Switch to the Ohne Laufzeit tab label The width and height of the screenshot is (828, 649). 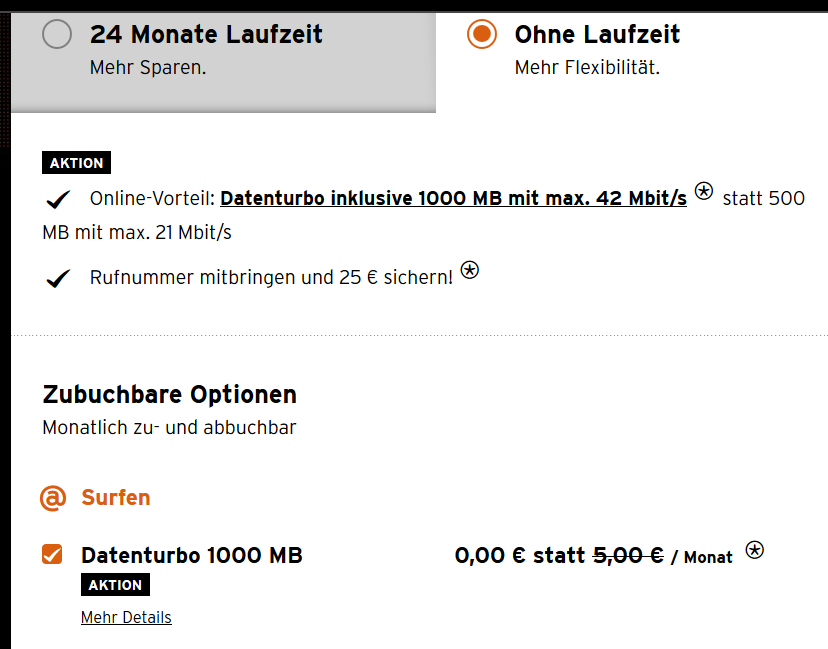point(597,35)
